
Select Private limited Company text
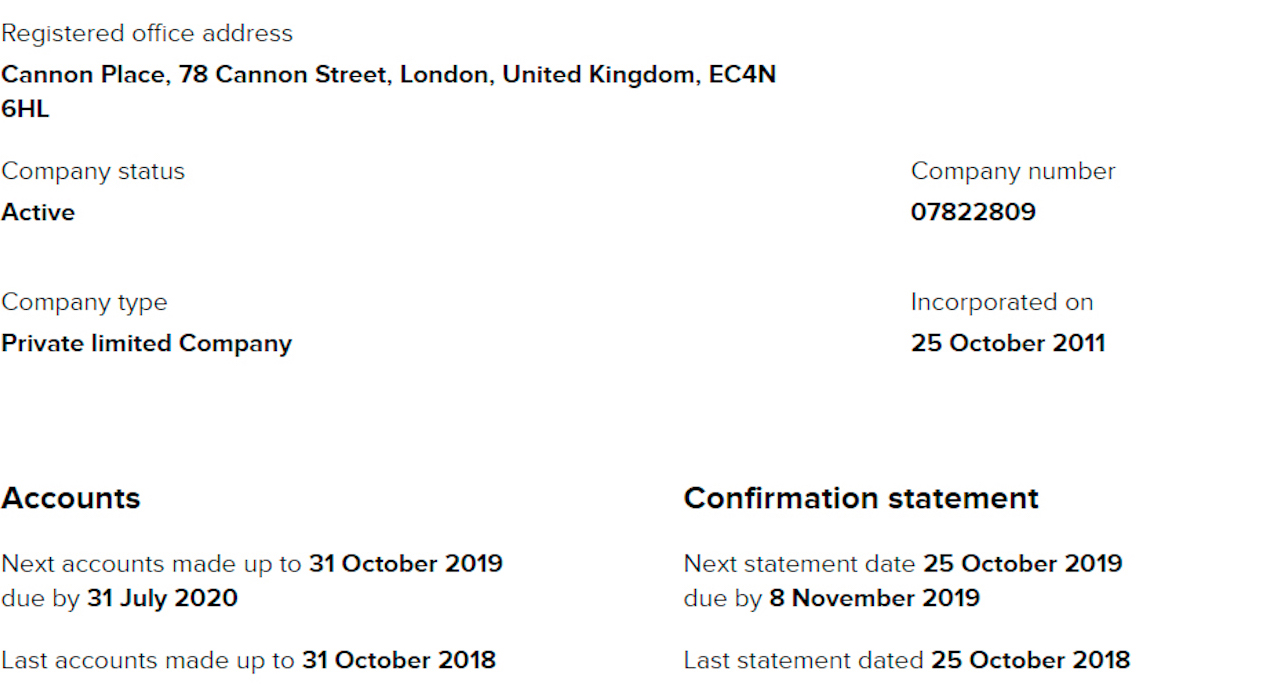pyautogui.click(x=146, y=344)
